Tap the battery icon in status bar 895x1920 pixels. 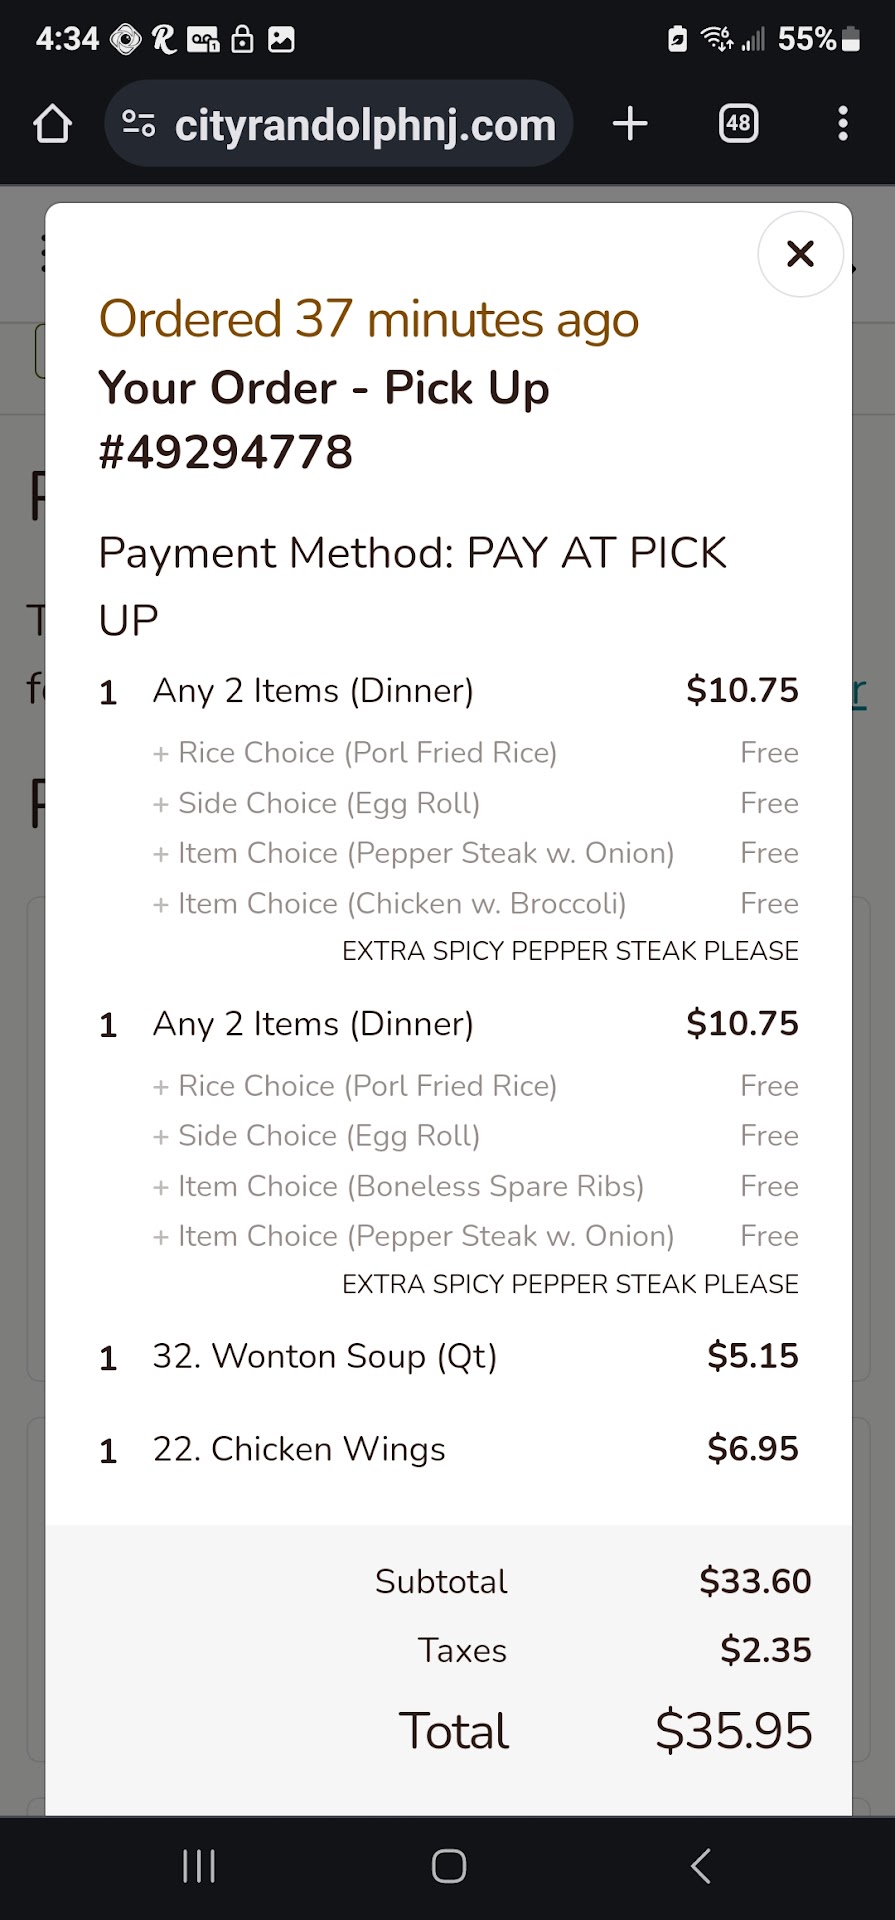click(851, 39)
